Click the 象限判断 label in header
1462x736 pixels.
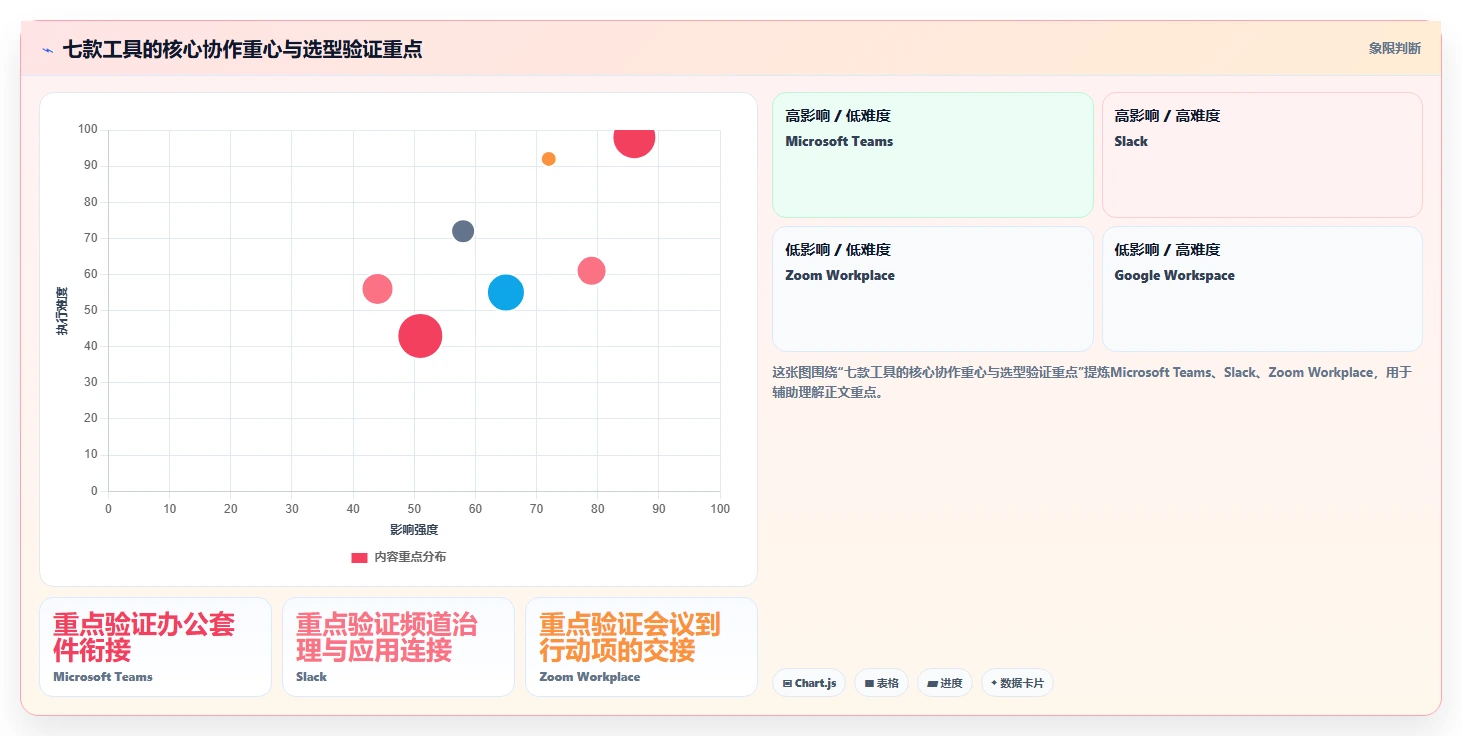[x=1394, y=49]
